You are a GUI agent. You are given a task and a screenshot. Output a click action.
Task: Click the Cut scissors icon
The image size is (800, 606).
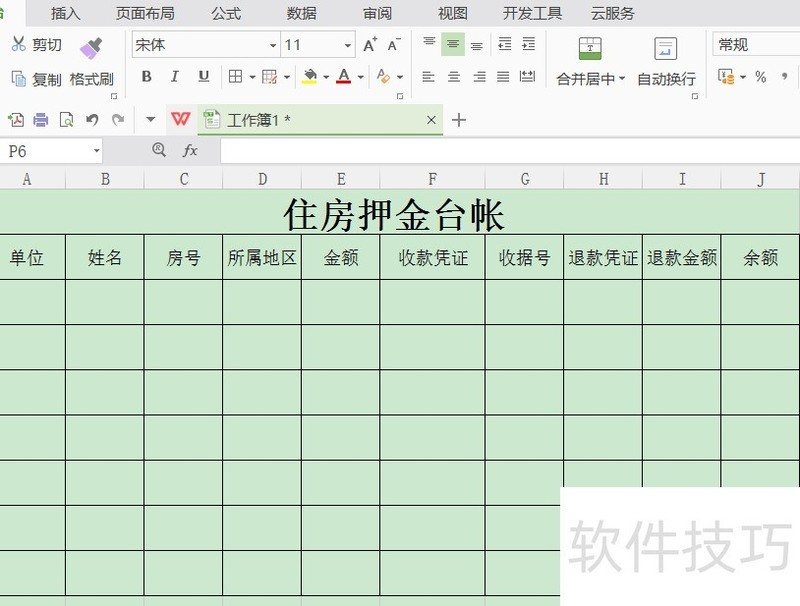tap(19, 44)
